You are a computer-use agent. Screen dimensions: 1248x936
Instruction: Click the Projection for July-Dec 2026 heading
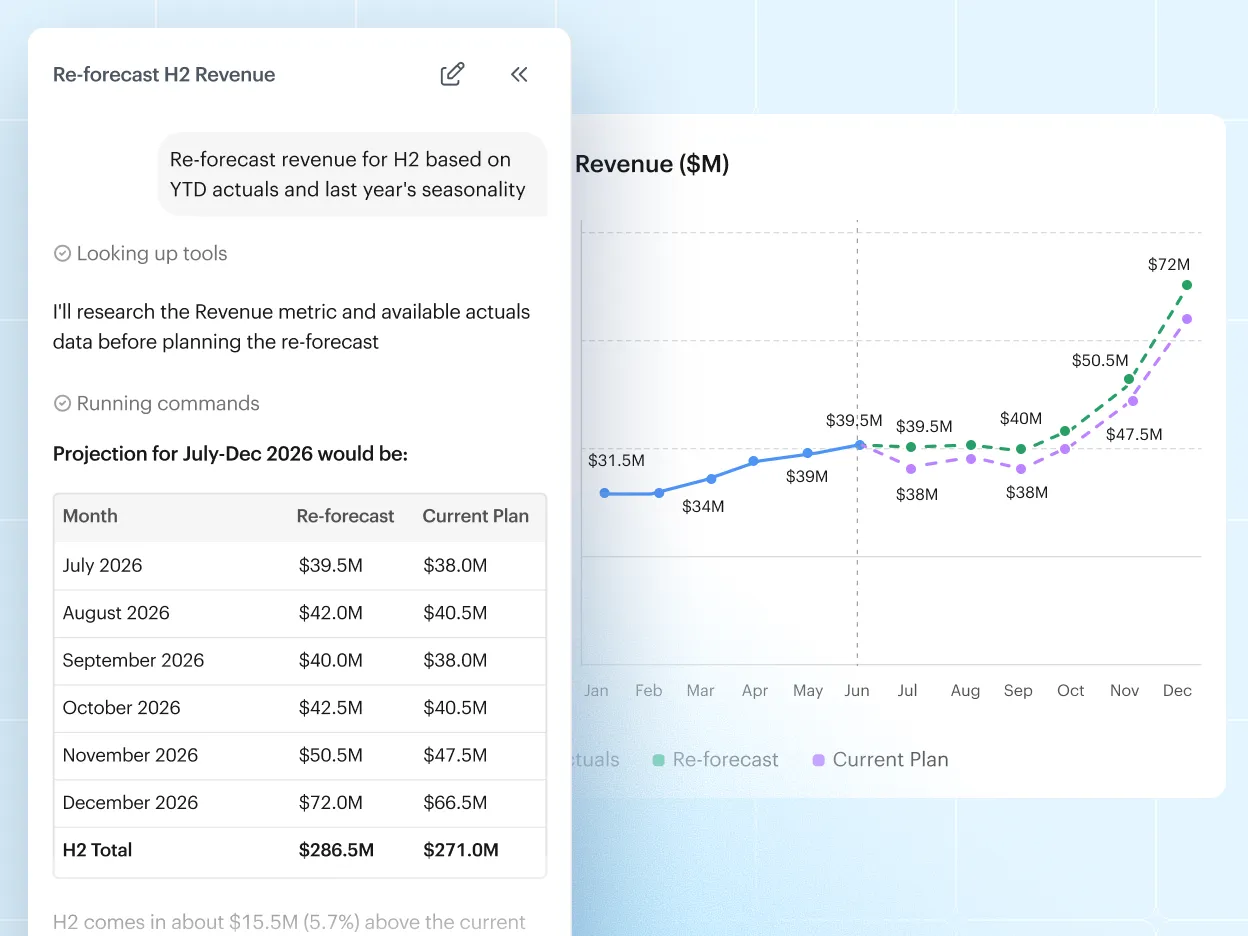pos(230,454)
